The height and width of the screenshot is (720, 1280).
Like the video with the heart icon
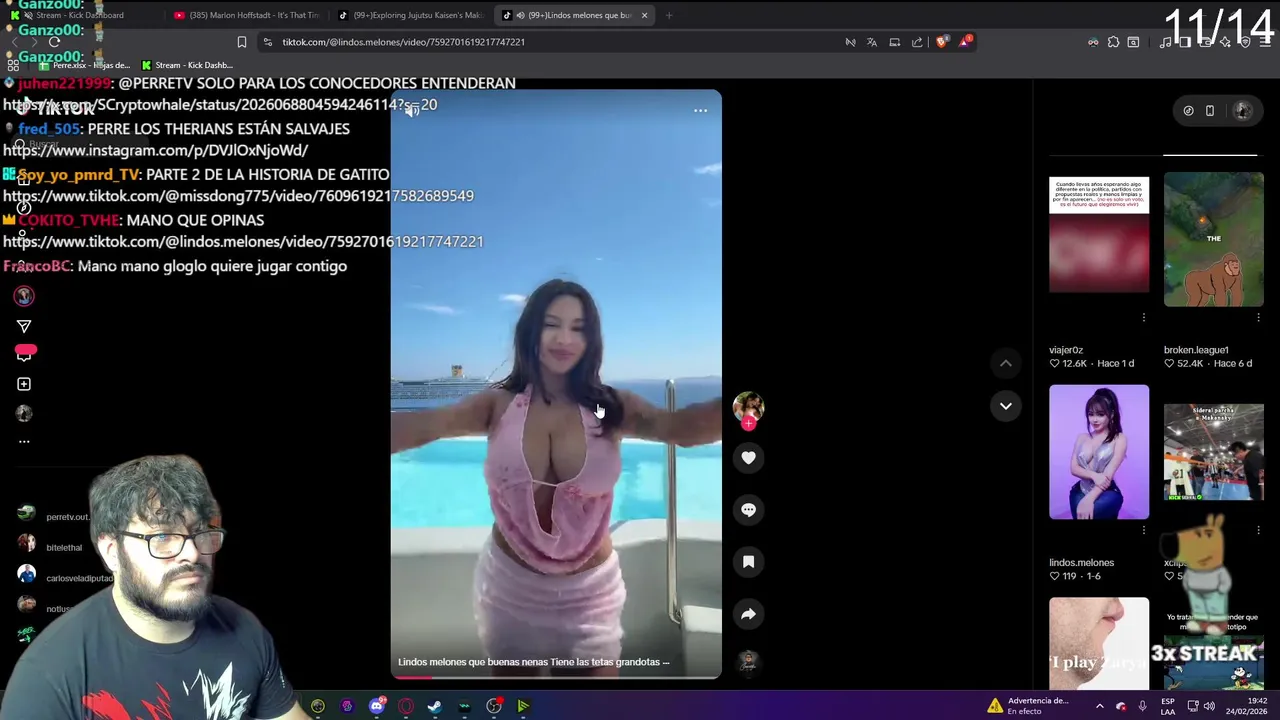coord(748,458)
